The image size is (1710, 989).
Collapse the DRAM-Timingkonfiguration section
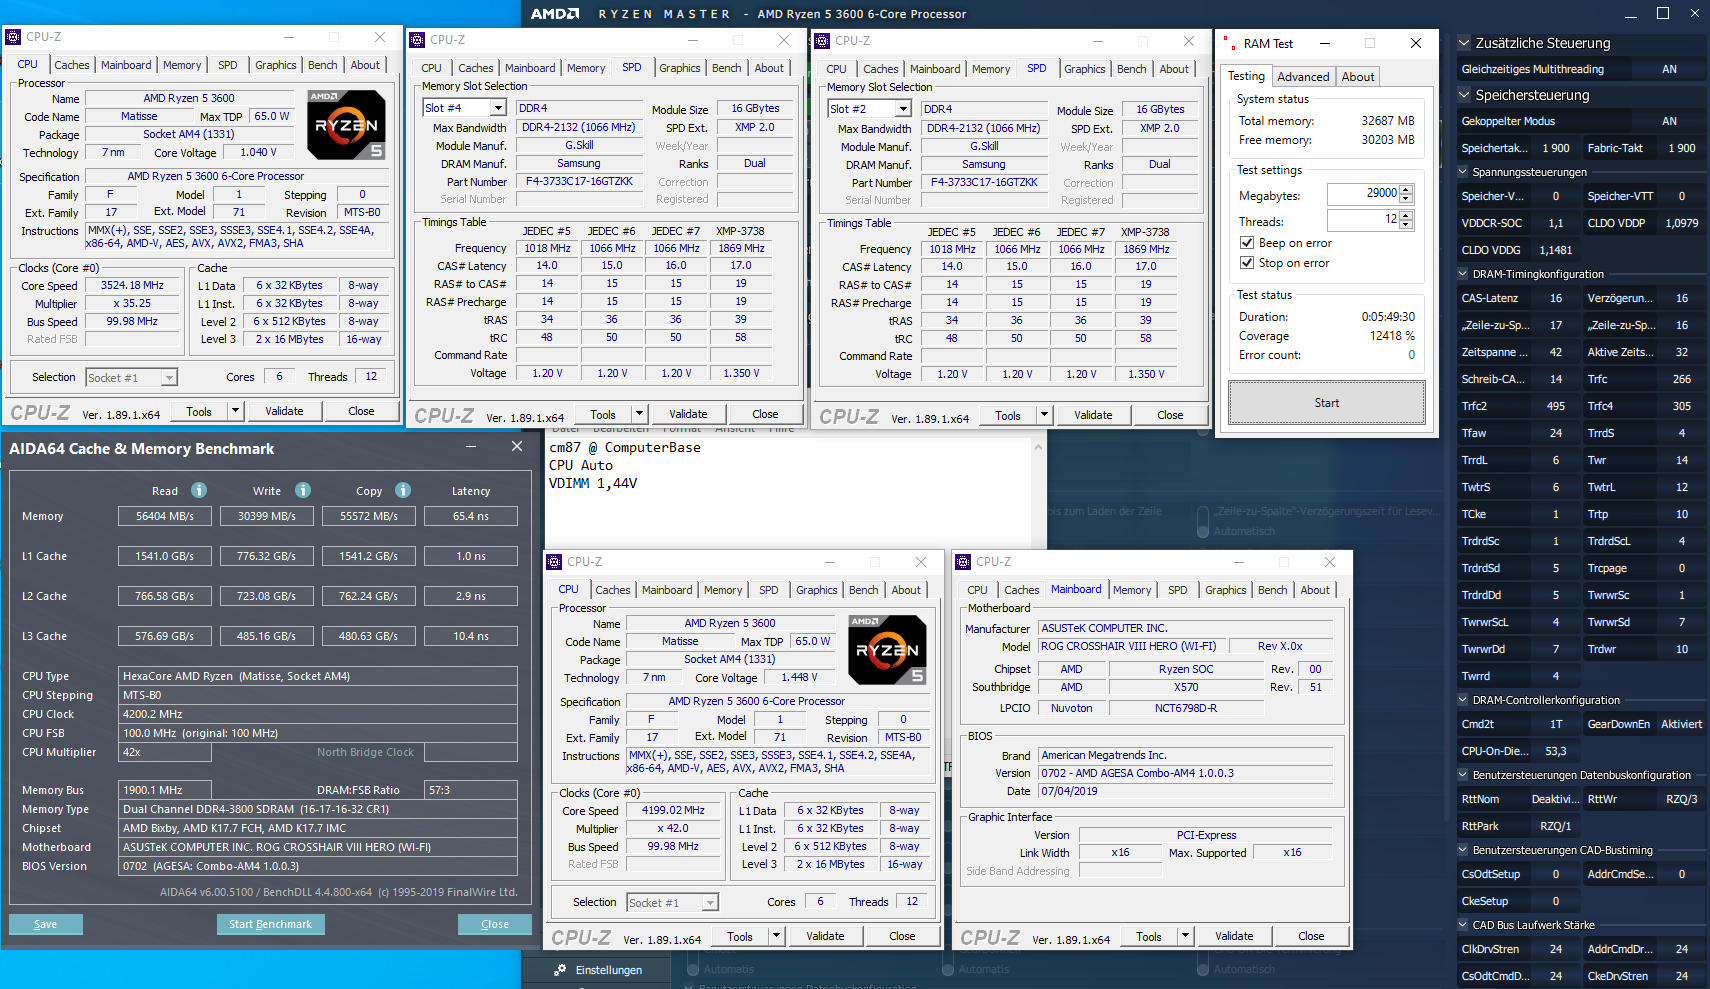(x=1463, y=274)
